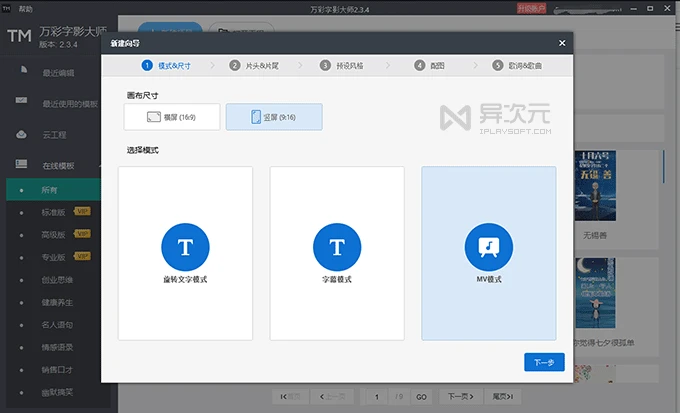Click the 上一页 pagination button
The width and height of the screenshot is (680, 413).
pyautogui.click(x=333, y=397)
